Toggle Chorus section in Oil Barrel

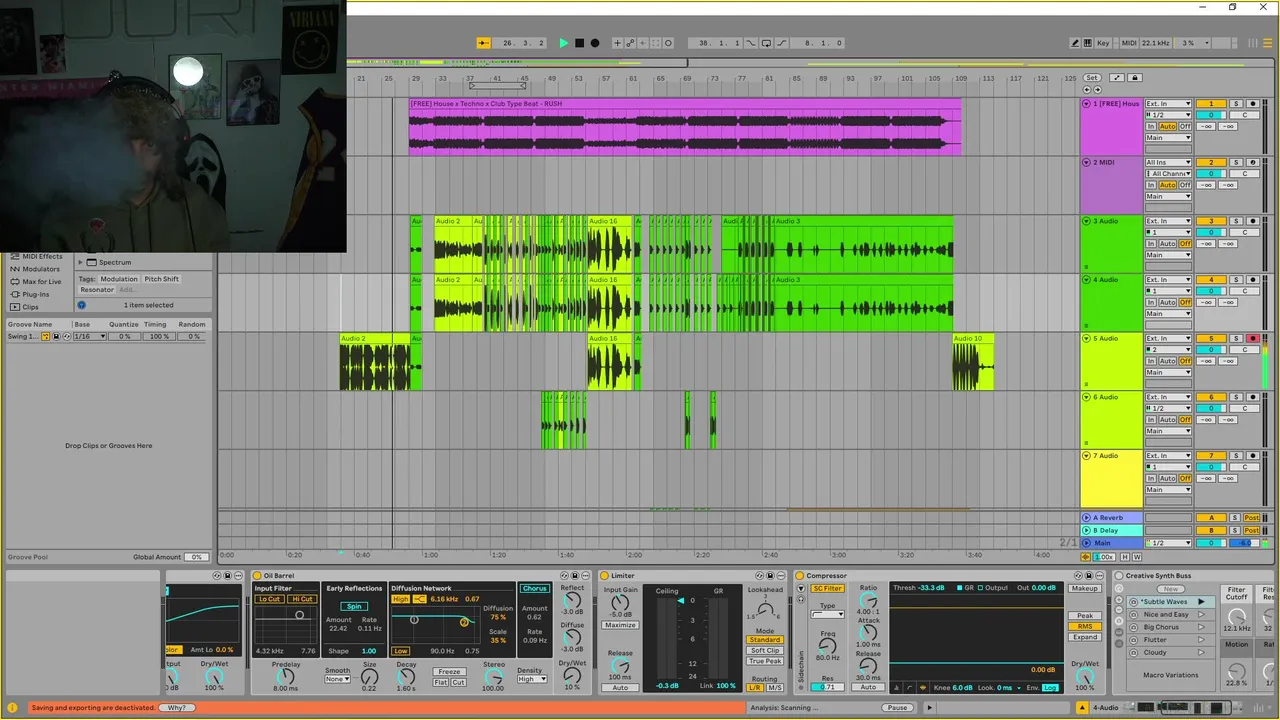pos(534,588)
